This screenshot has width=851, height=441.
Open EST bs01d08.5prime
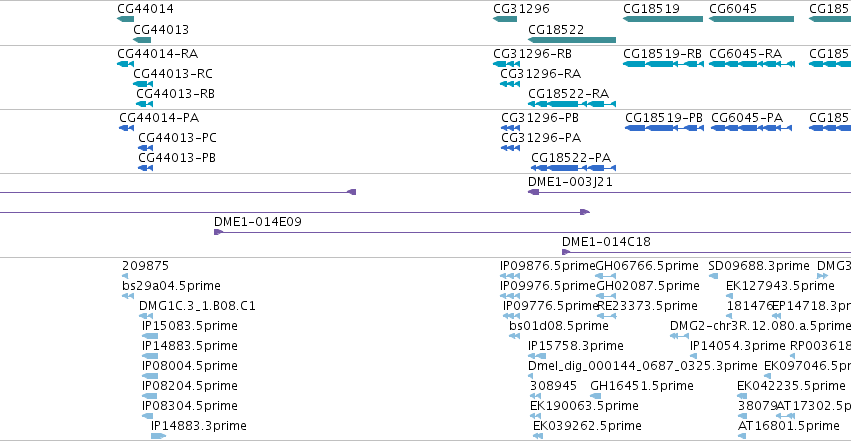515,336
